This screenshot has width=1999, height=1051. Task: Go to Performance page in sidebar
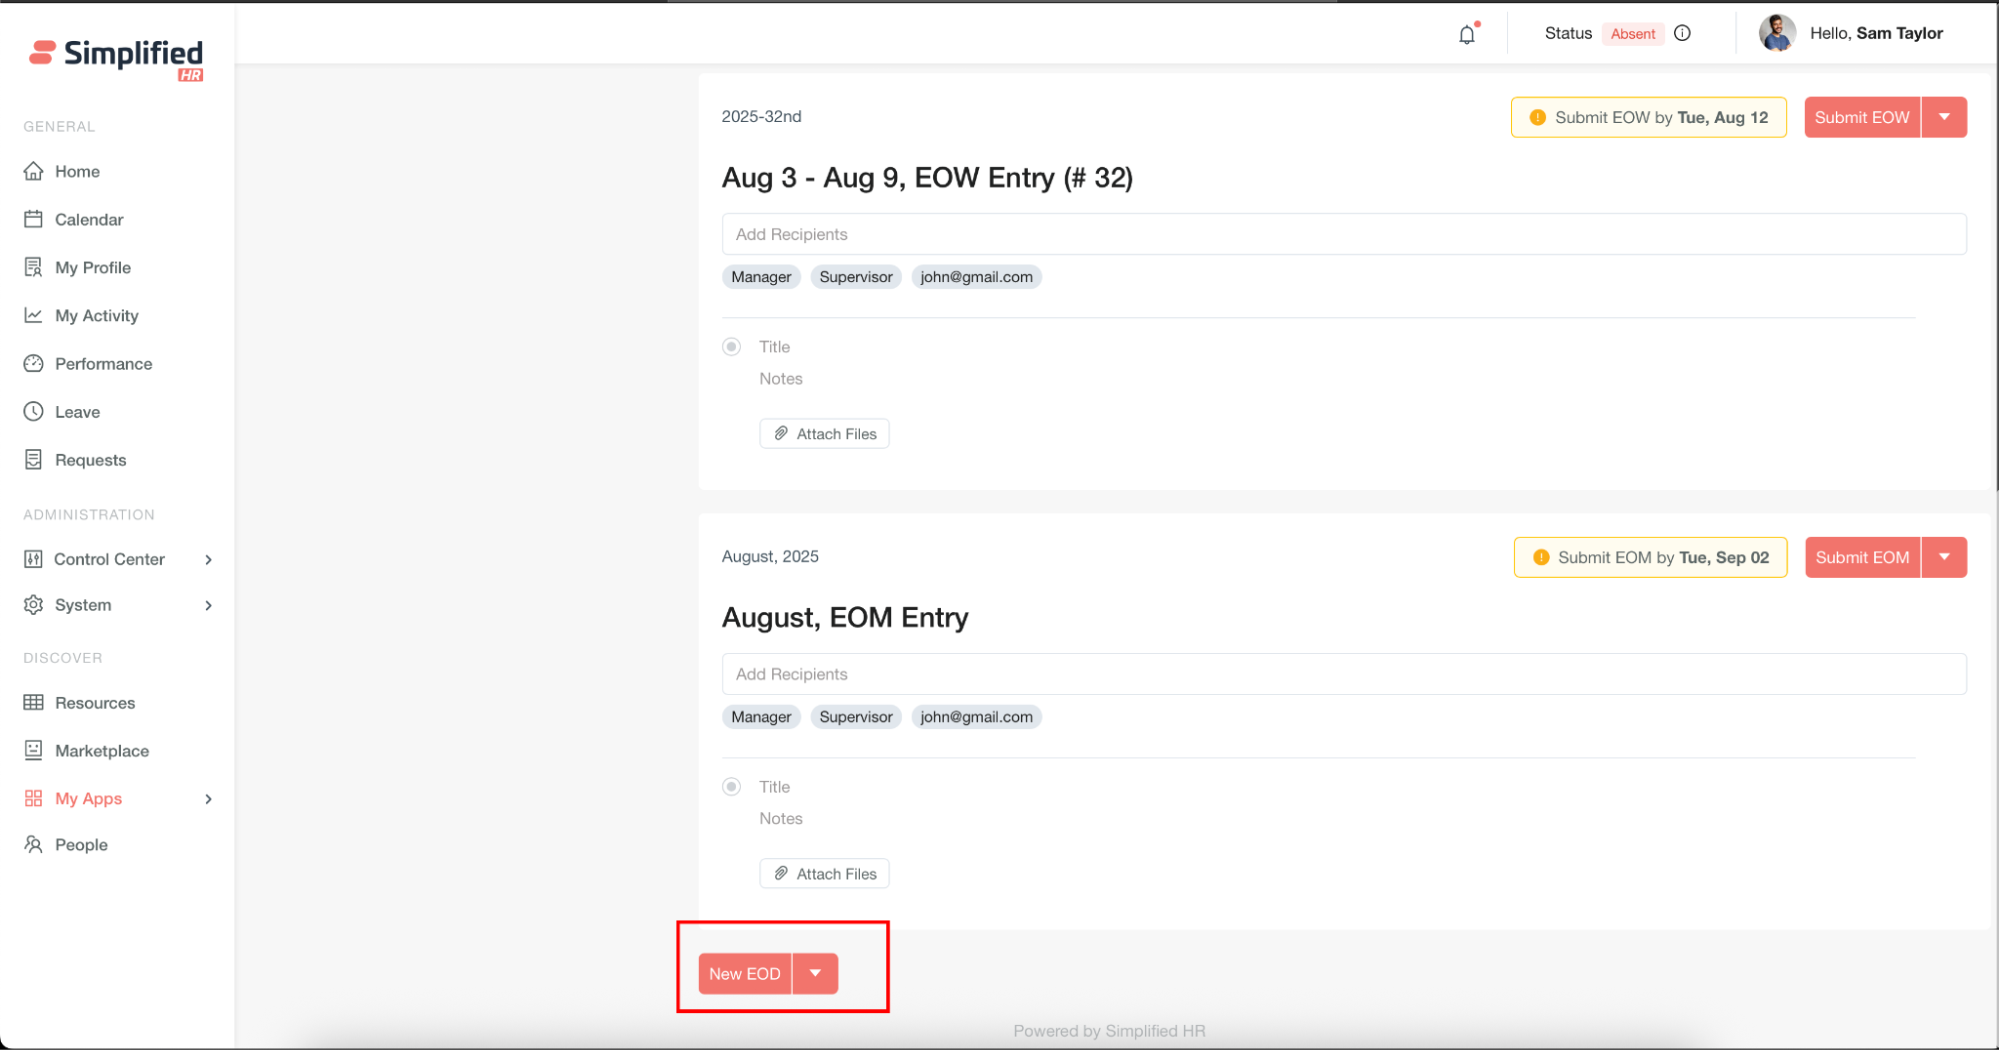pyautogui.click(x=103, y=364)
